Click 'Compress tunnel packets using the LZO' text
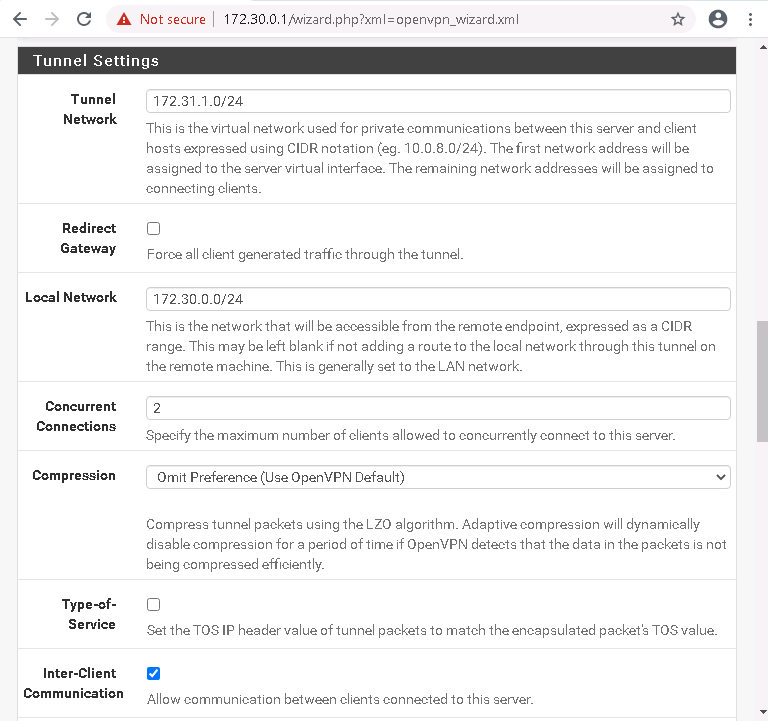The width and height of the screenshot is (768, 721). (436, 544)
